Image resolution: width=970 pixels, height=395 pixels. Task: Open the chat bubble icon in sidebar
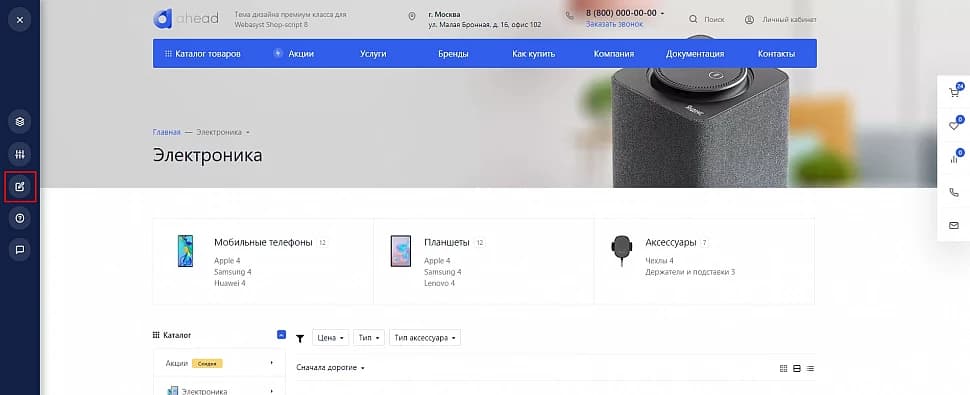(20, 250)
